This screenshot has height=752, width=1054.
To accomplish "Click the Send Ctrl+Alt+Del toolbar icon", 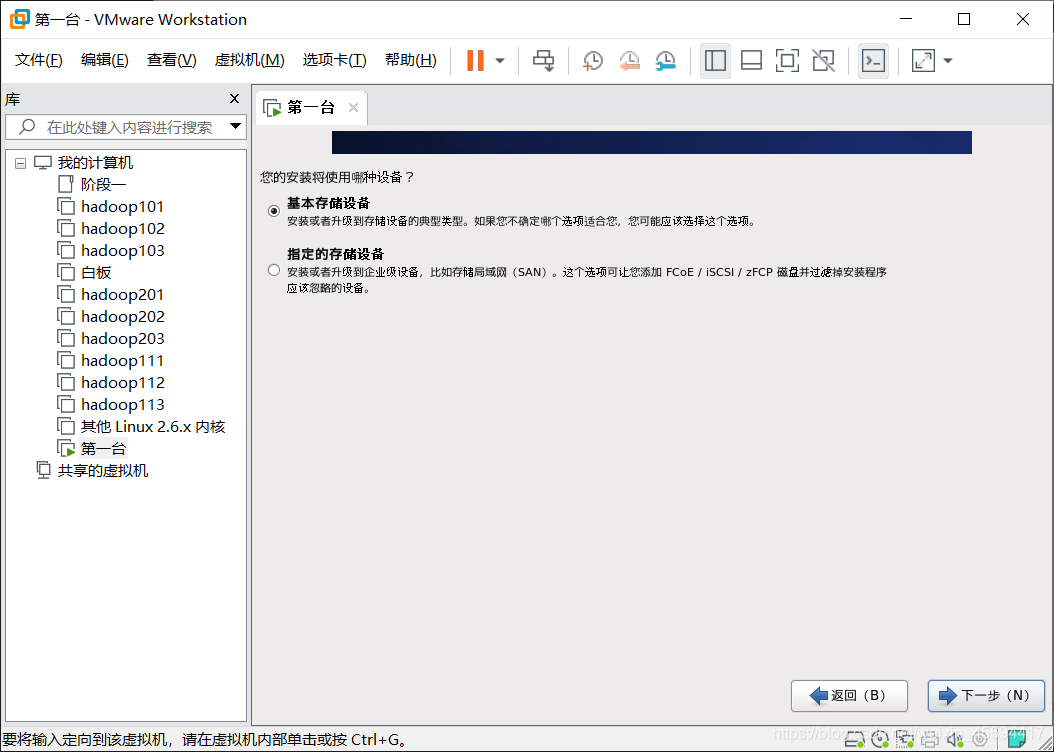I will [x=543, y=60].
